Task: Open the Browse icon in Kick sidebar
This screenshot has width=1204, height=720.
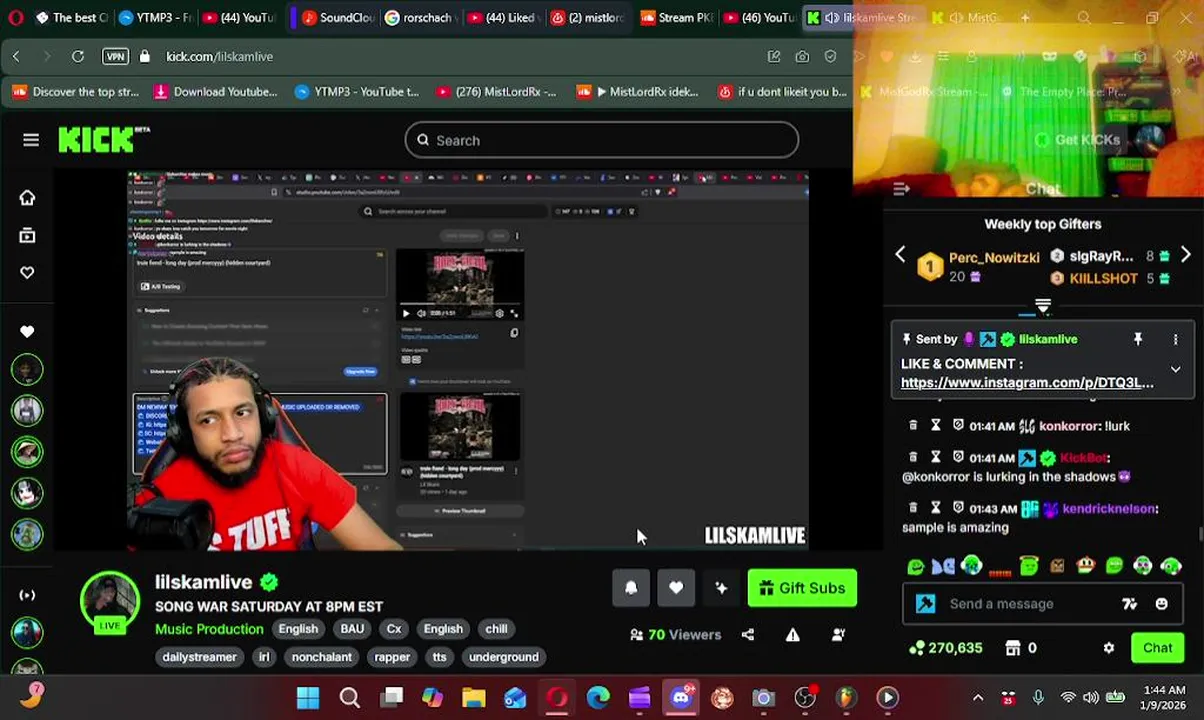Action: (x=27, y=235)
